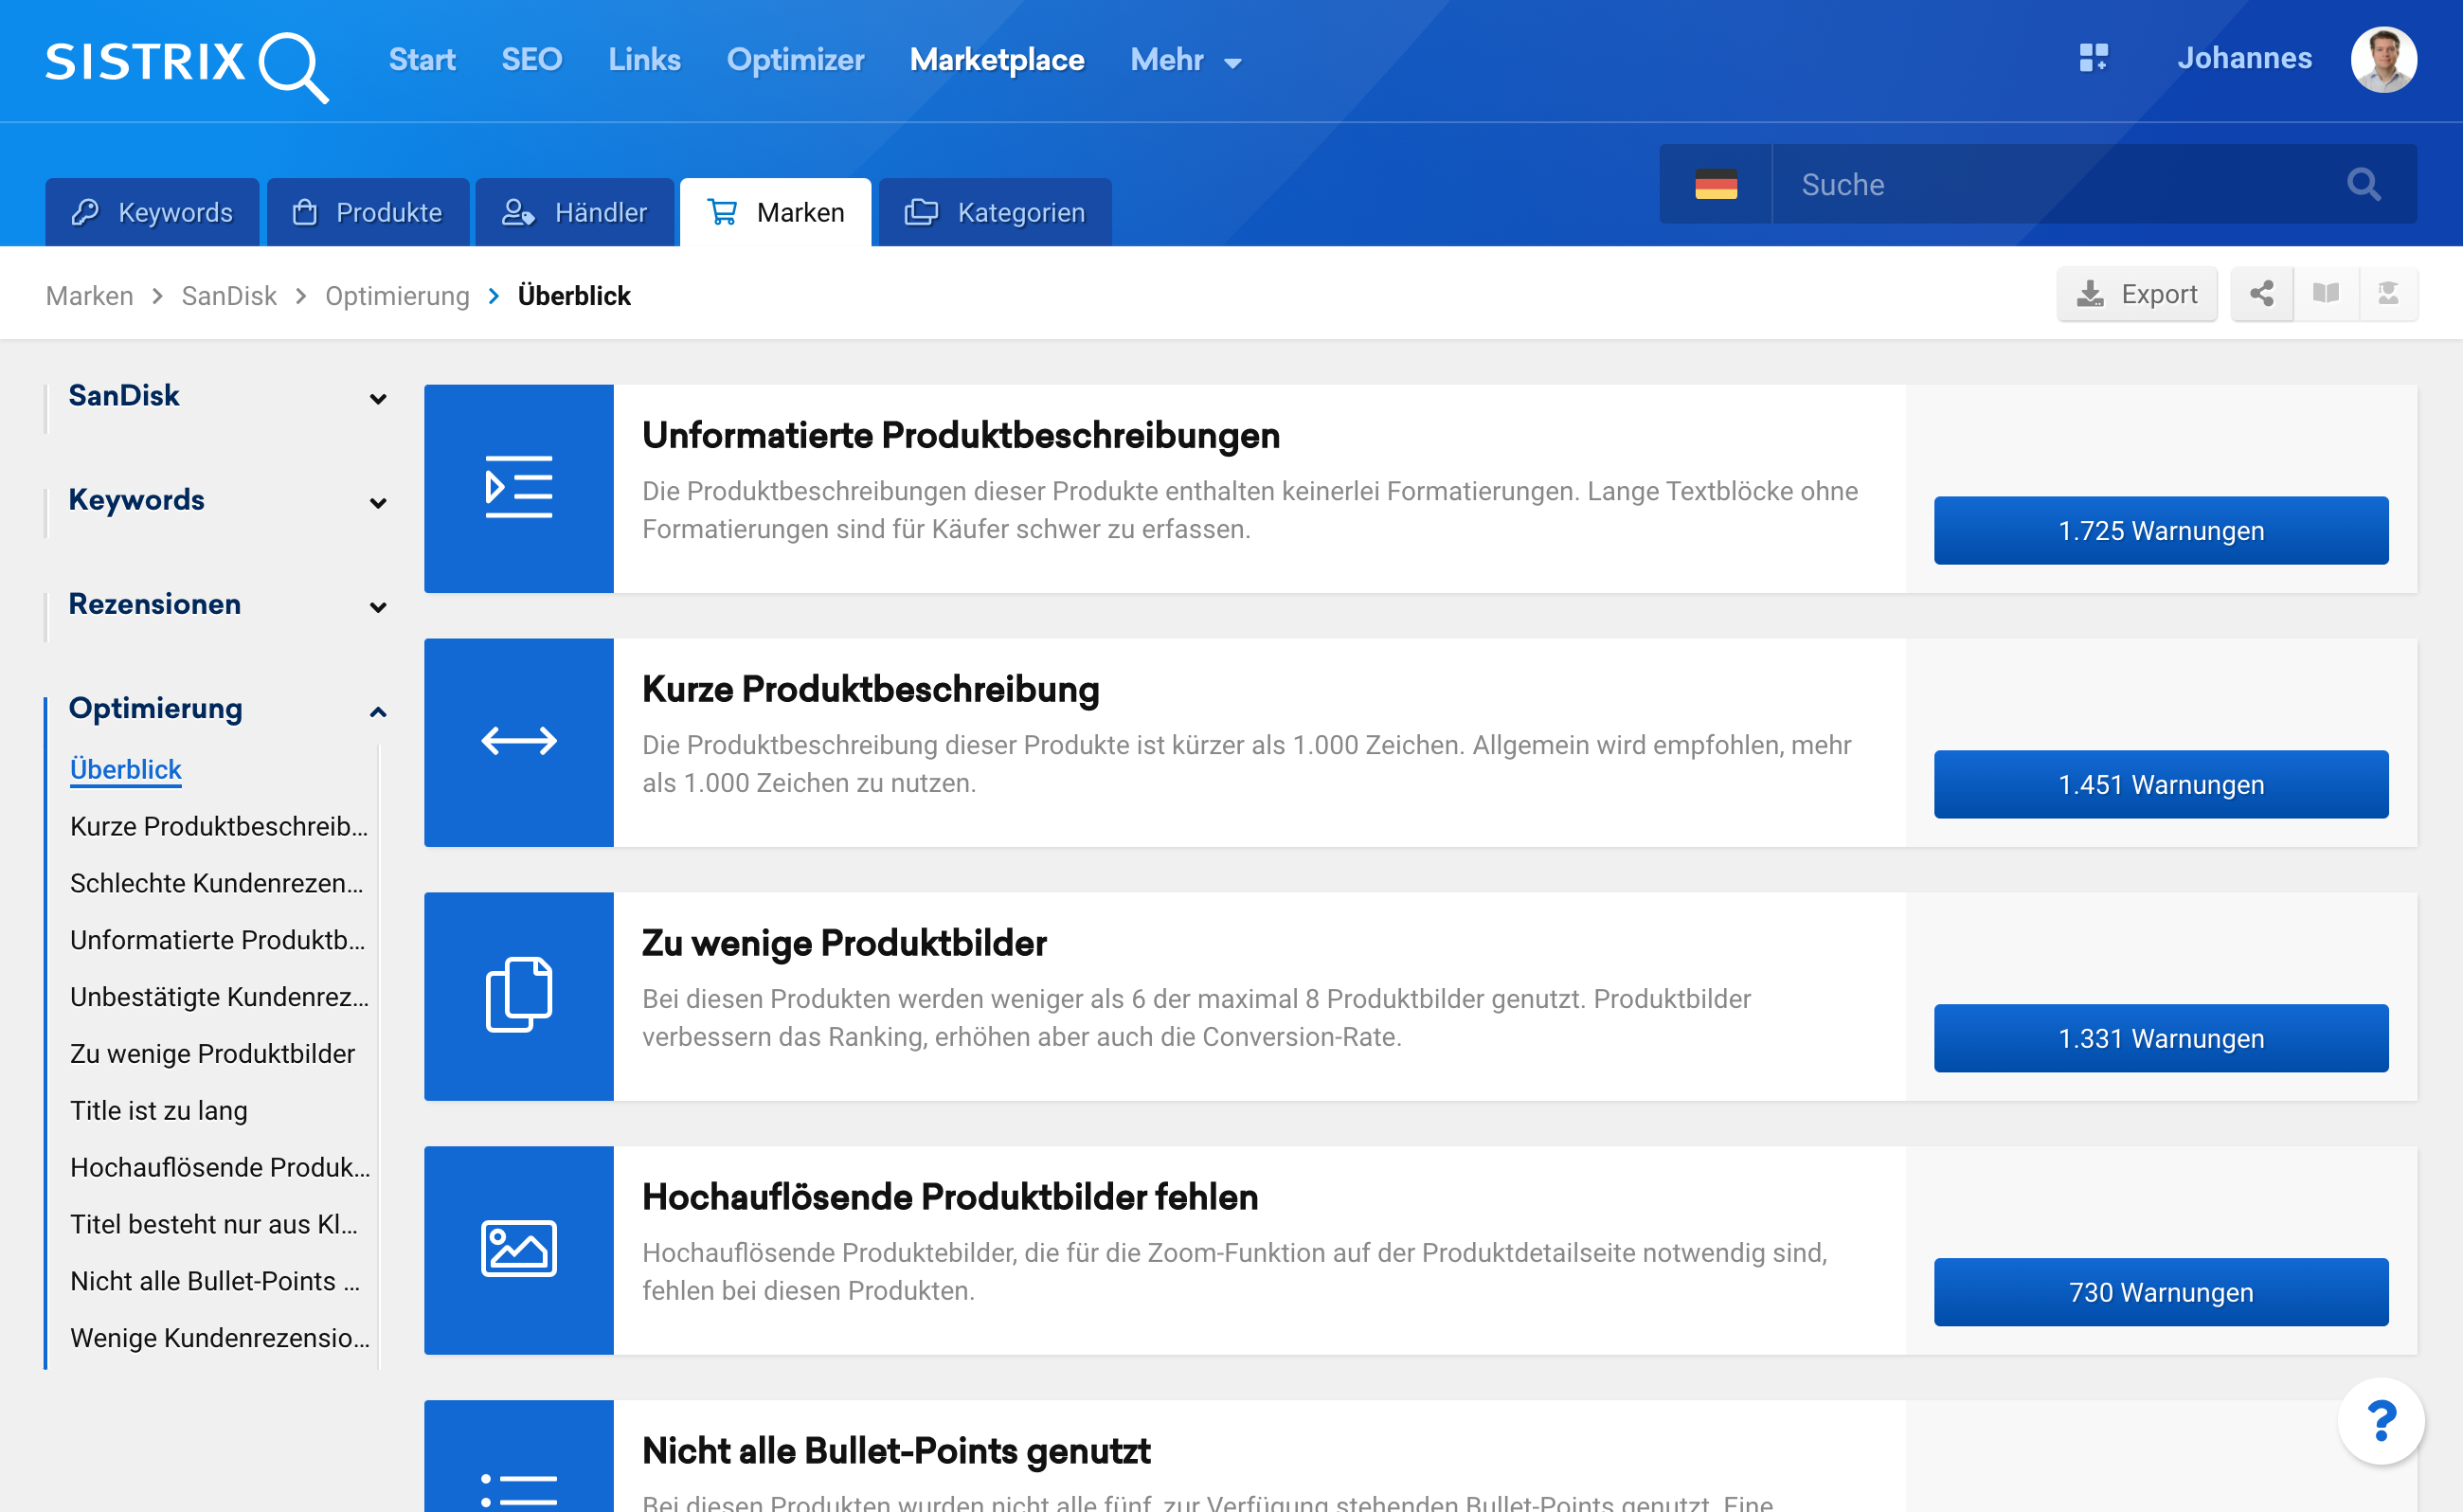Open the book handbook icon in toolbar

coord(2326,294)
